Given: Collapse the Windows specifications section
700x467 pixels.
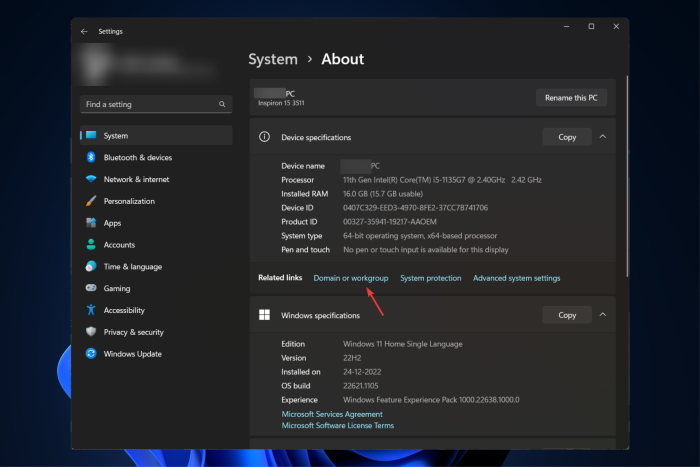Looking at the screenshot, I should [603, 315].
